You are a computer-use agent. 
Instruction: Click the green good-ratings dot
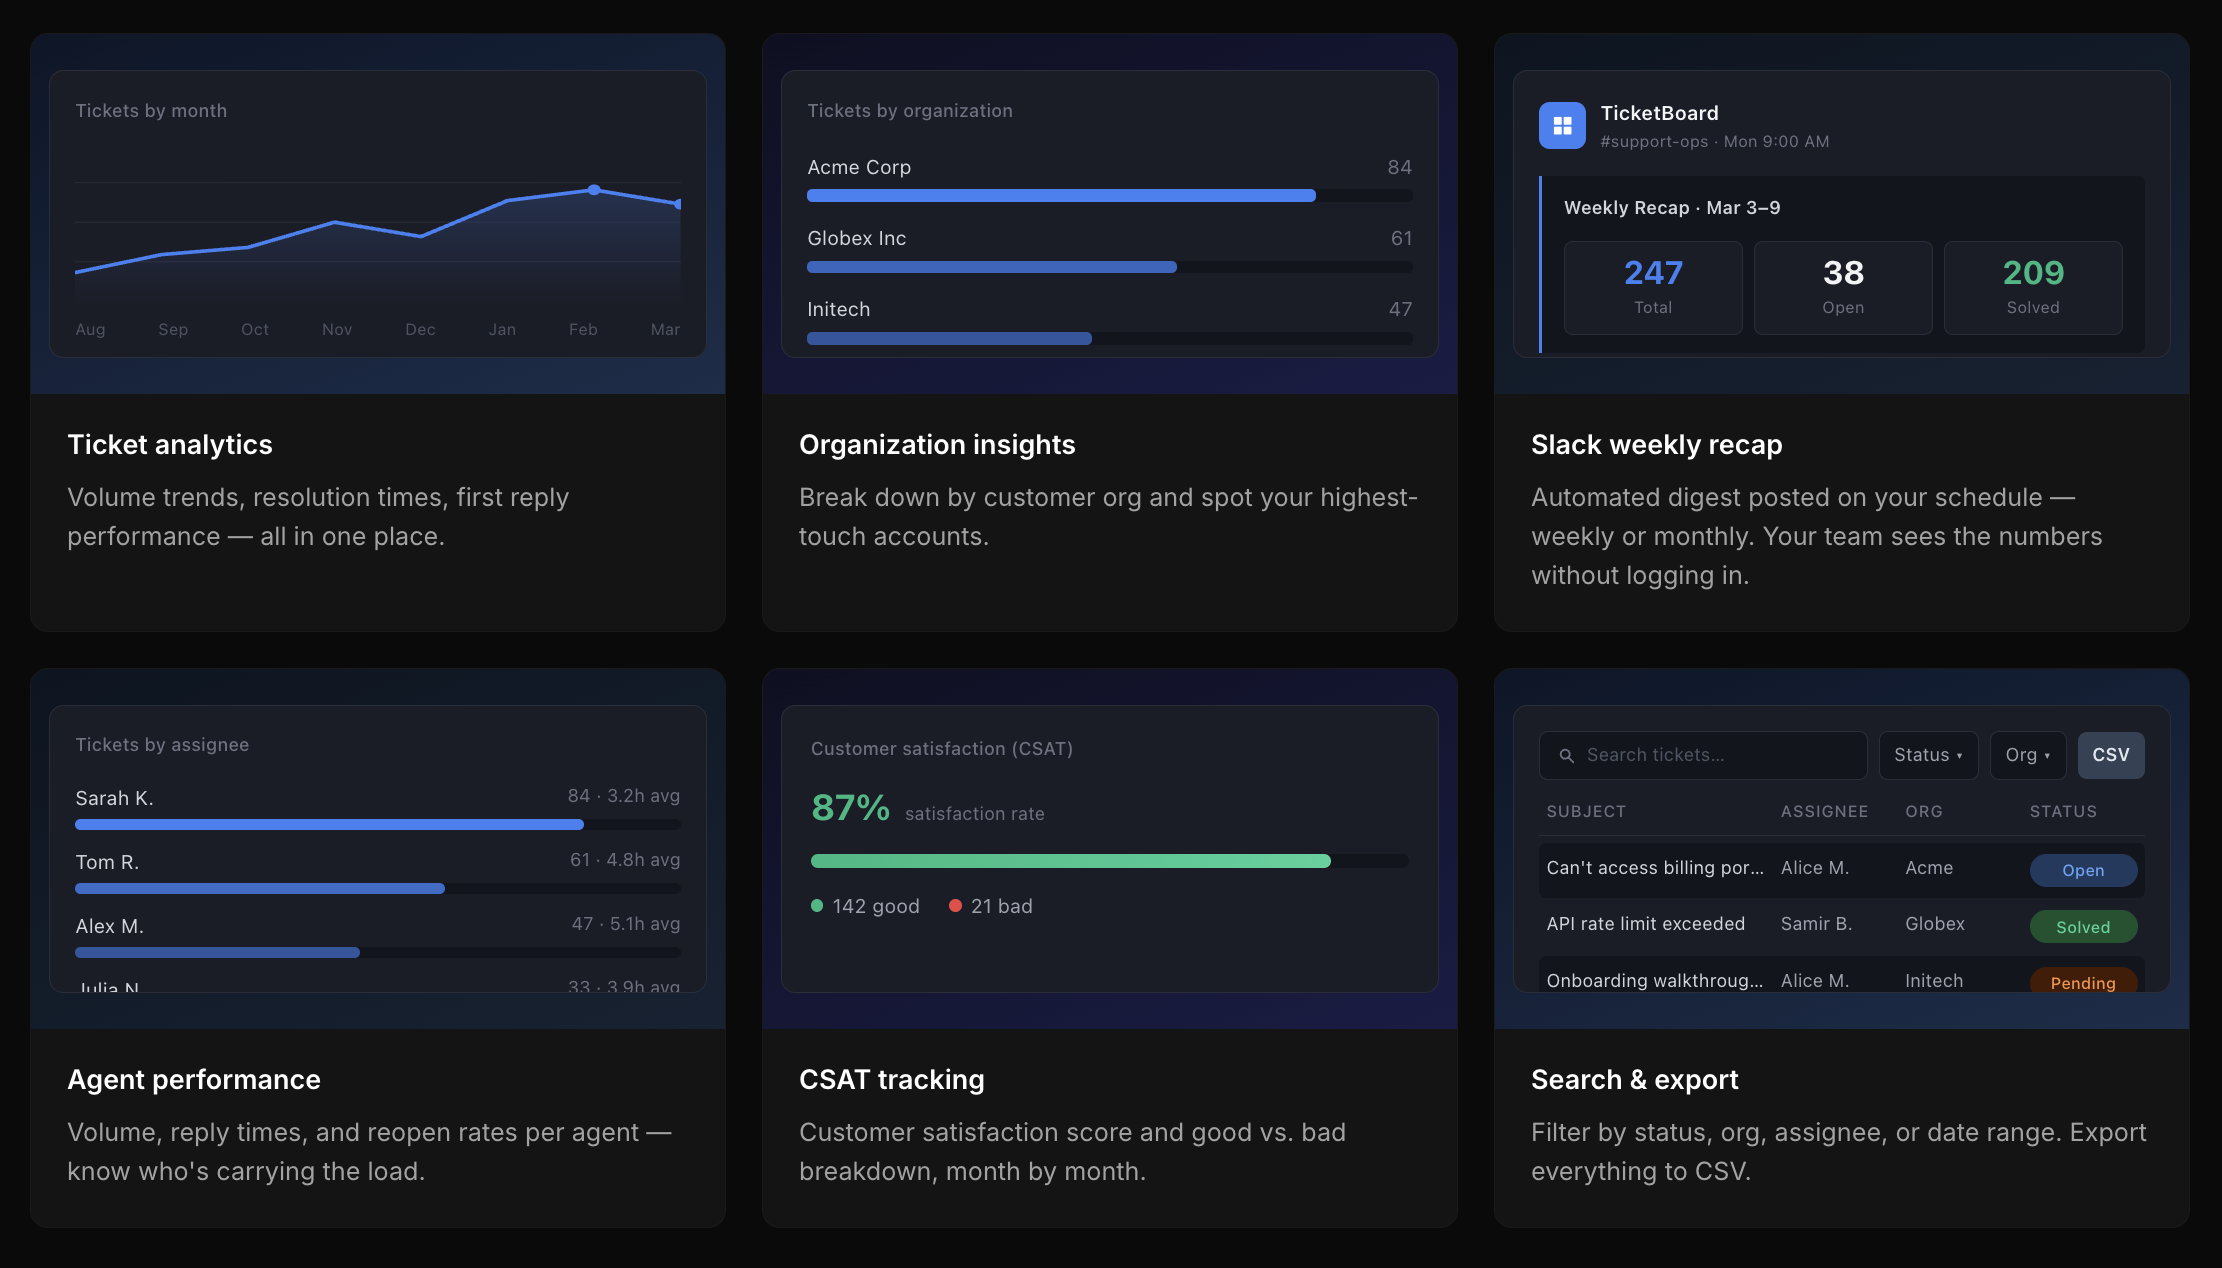817,906
